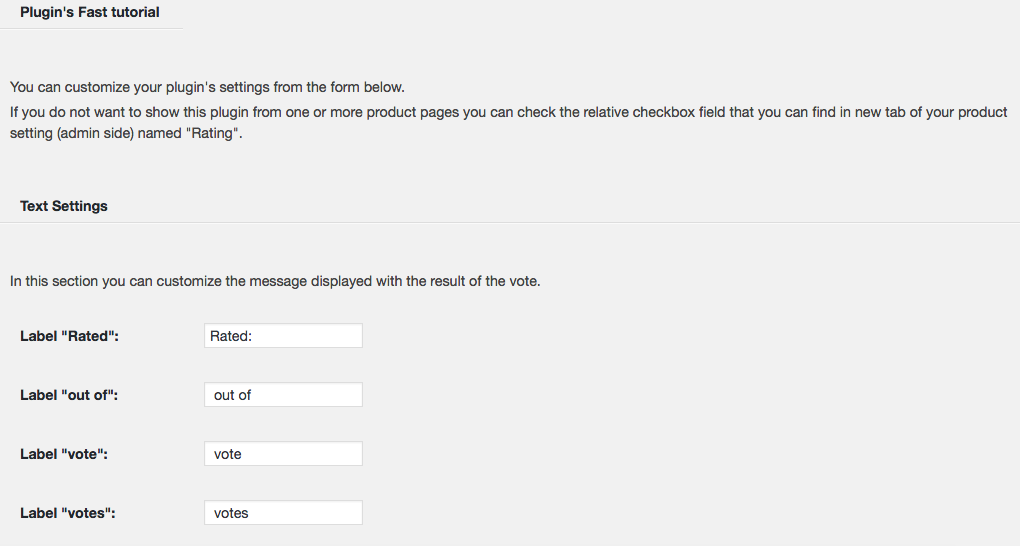Focus the "votes" text input

(x=283, y=513)
